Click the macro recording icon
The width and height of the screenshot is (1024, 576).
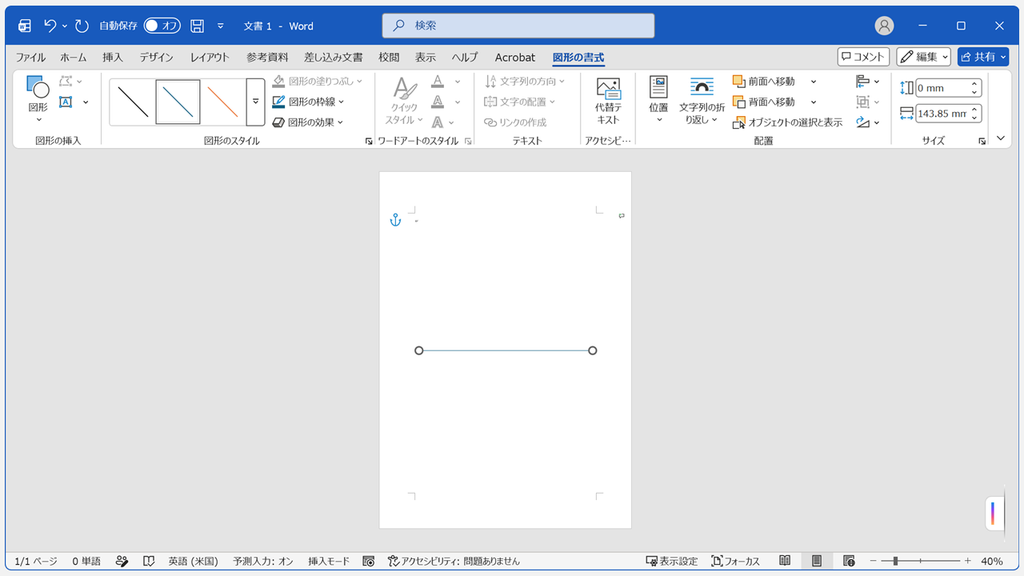click(368, 561)
